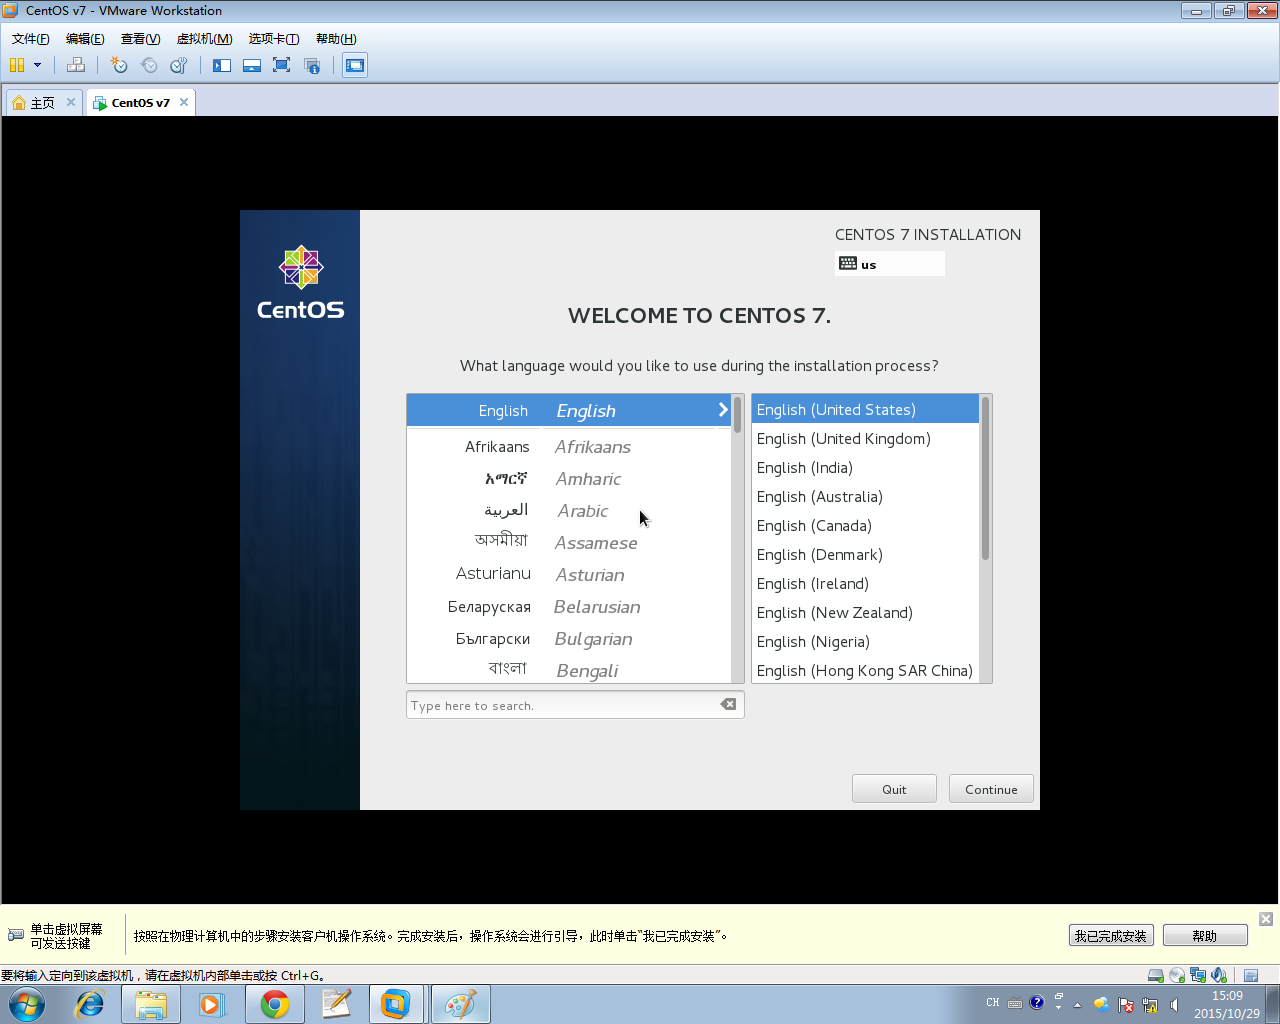Viewport: 1280px width, 1024px height.
Task: Switch to the 主页 tab
Action: [43, 103]
